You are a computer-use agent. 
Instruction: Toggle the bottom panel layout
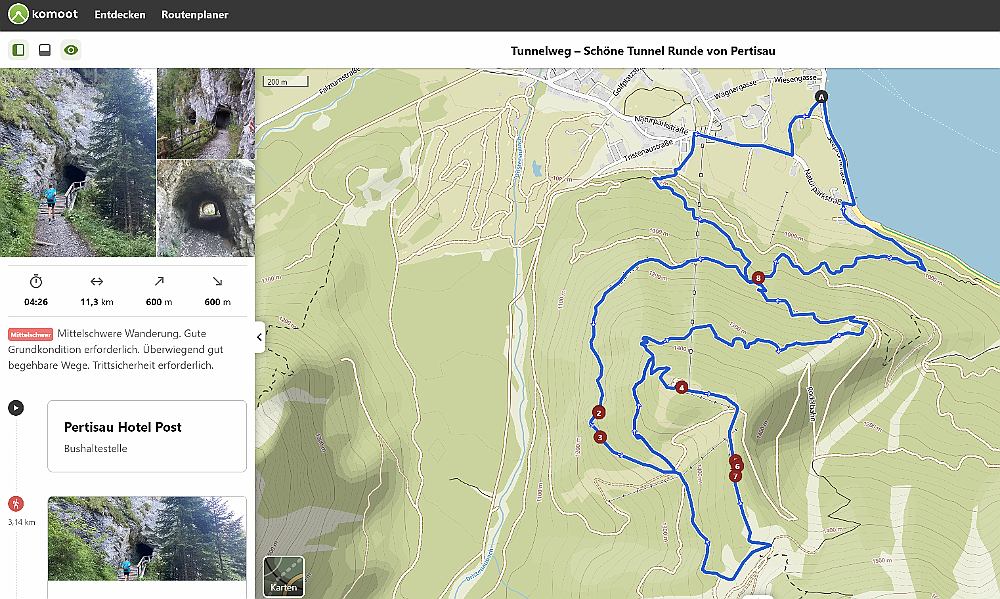pyautogui.click(x=44, y=50)
